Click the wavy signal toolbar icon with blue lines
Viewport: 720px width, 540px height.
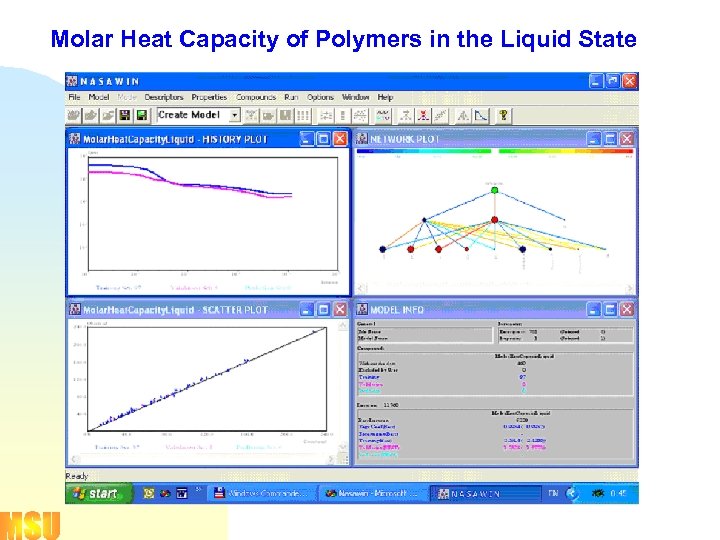(382, 115)
